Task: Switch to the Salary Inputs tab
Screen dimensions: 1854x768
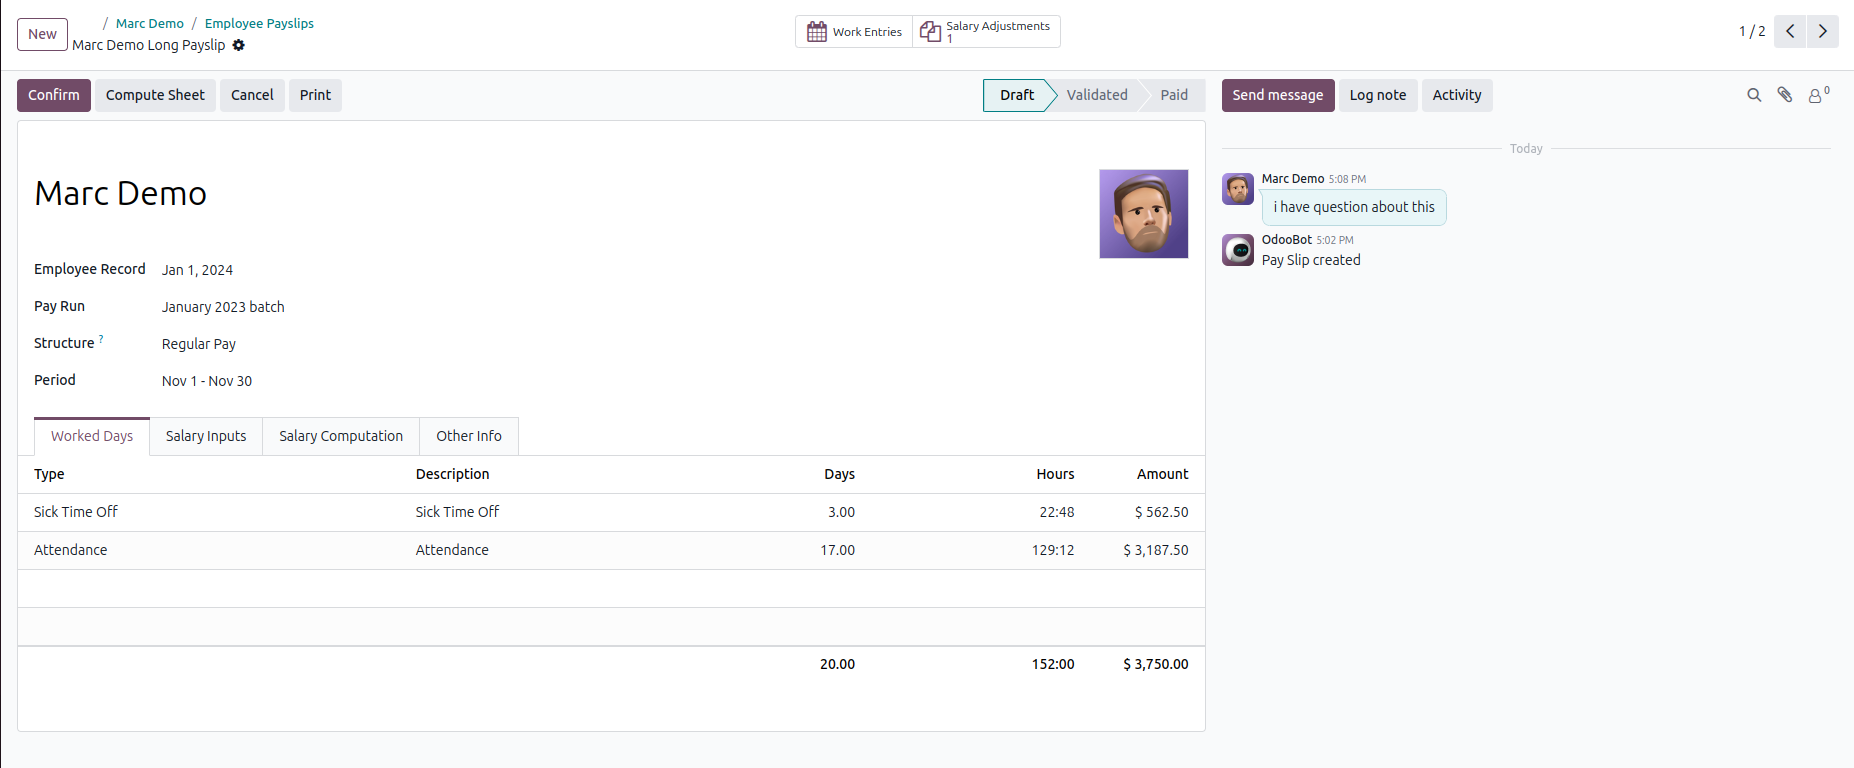Action: 206,436
